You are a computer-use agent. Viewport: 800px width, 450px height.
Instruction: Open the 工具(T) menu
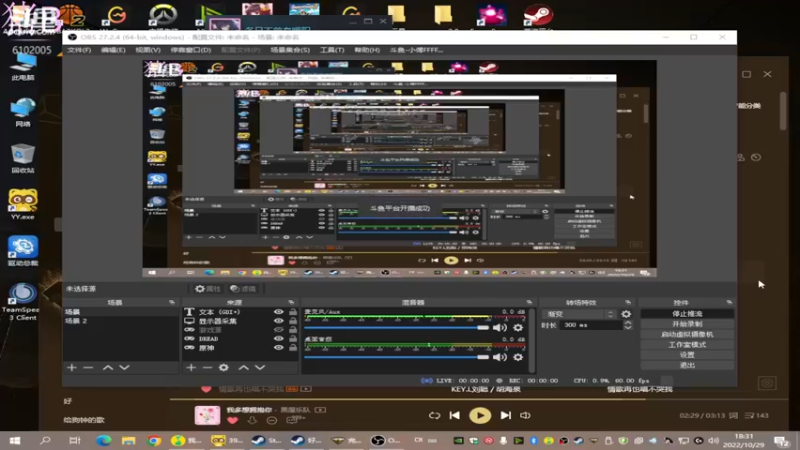(332, 50)
